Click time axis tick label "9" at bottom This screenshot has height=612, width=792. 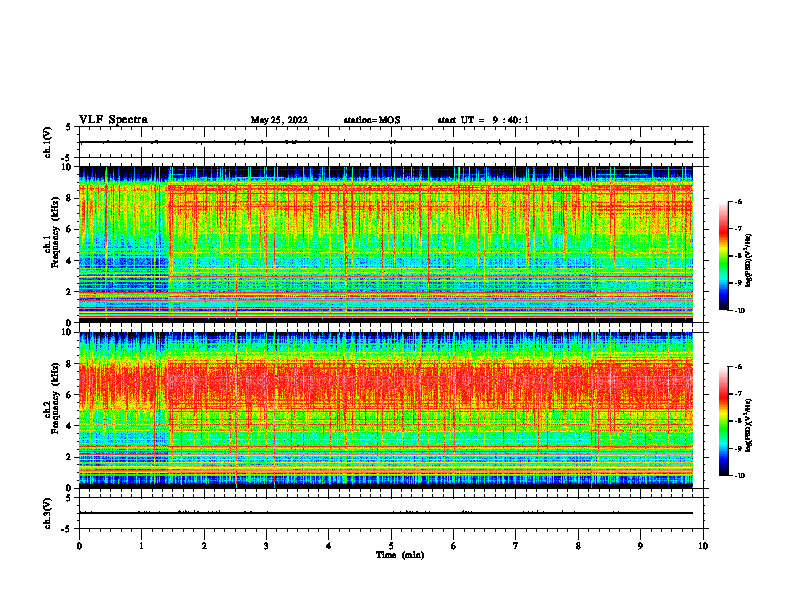click(640, 546)
